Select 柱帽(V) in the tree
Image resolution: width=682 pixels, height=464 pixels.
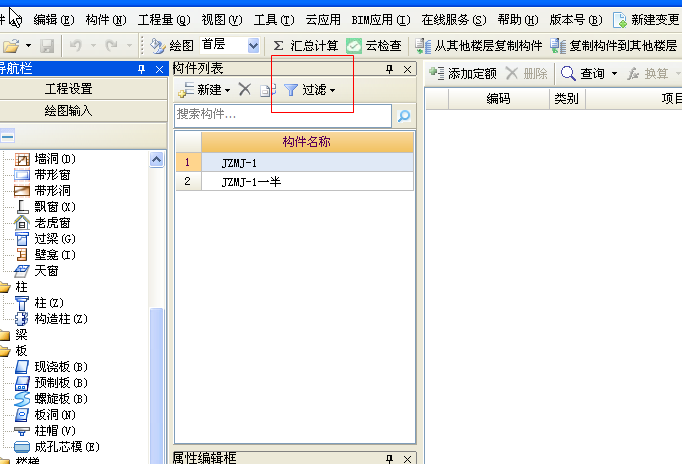coord(45,431)
